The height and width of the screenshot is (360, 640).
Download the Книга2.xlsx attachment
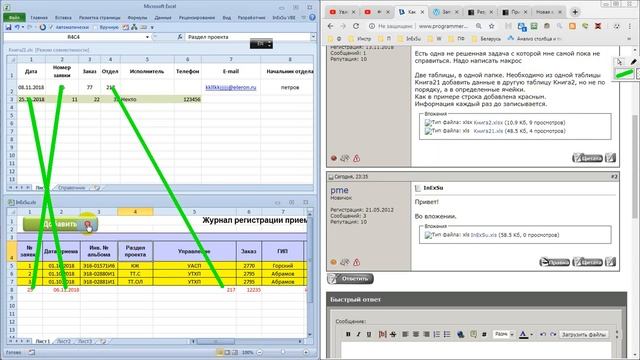[488, 122]
